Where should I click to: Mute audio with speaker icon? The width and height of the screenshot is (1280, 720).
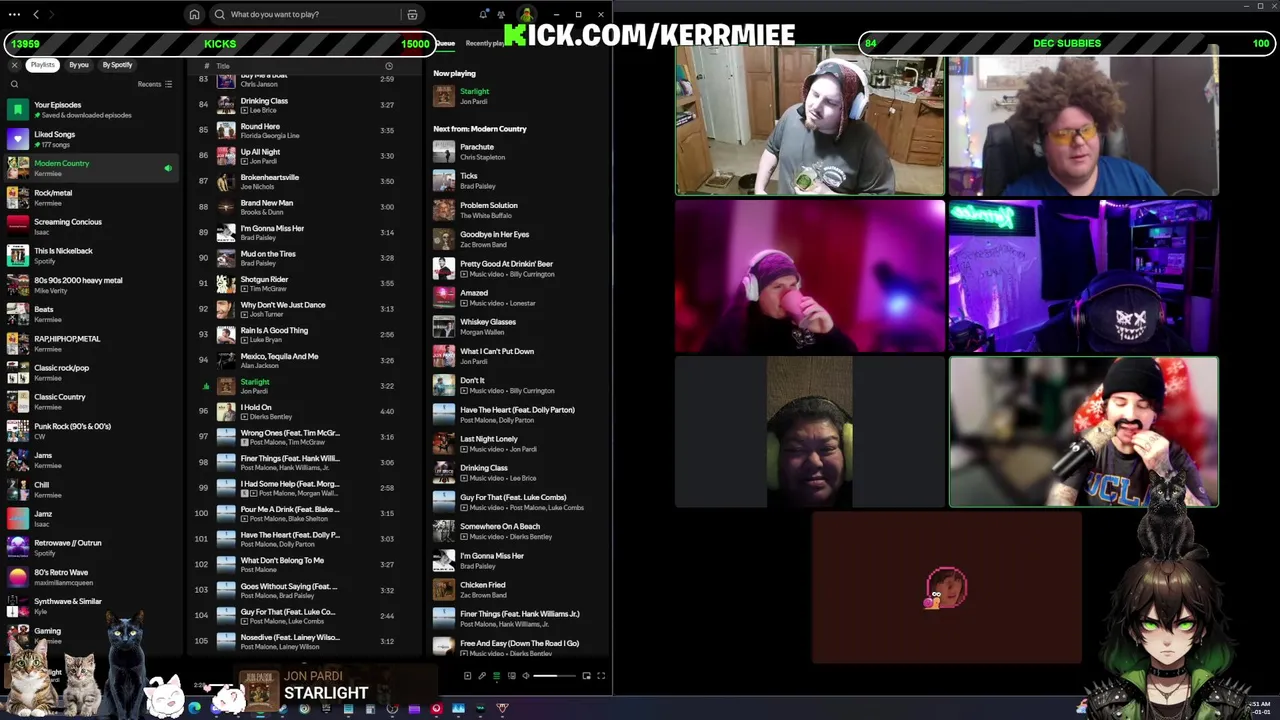(x=526, y=676)
